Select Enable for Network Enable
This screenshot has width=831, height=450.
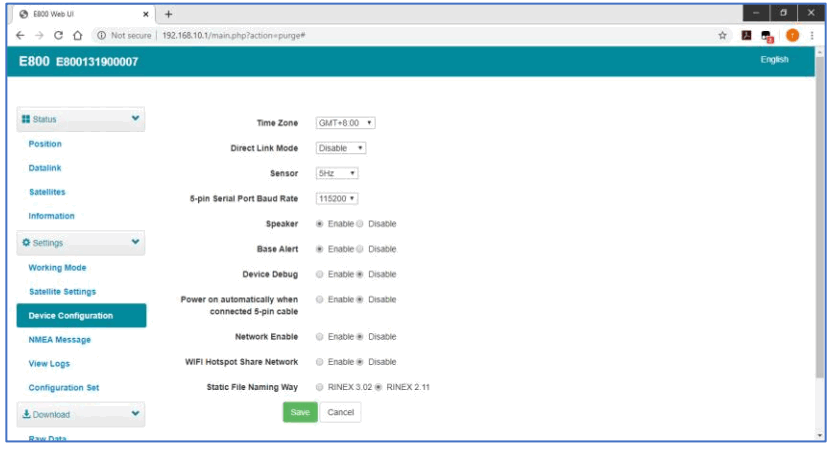[x=320, y=337]
